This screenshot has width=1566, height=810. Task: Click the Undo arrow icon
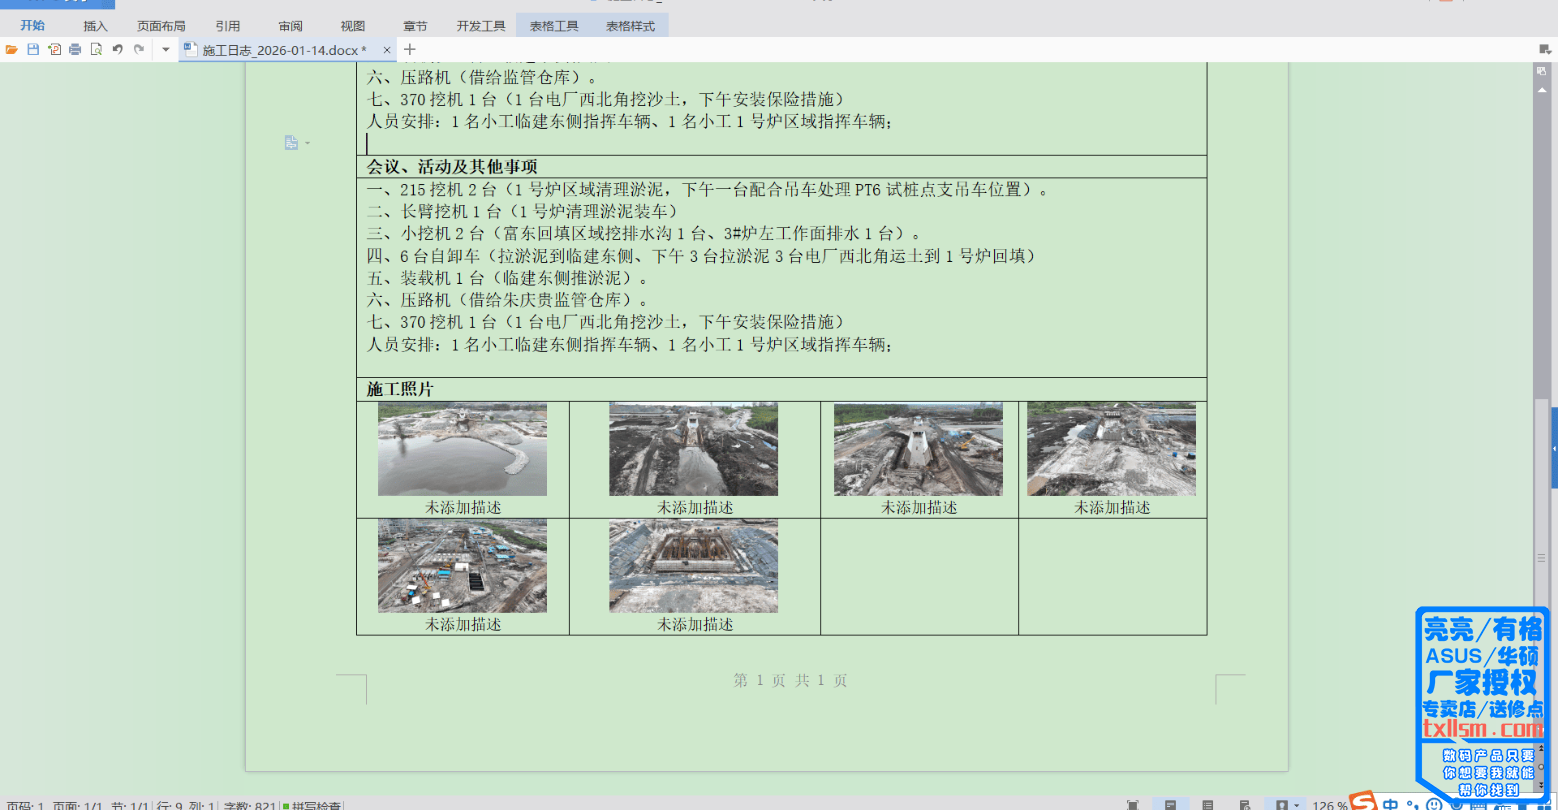(x=117, y=49)
